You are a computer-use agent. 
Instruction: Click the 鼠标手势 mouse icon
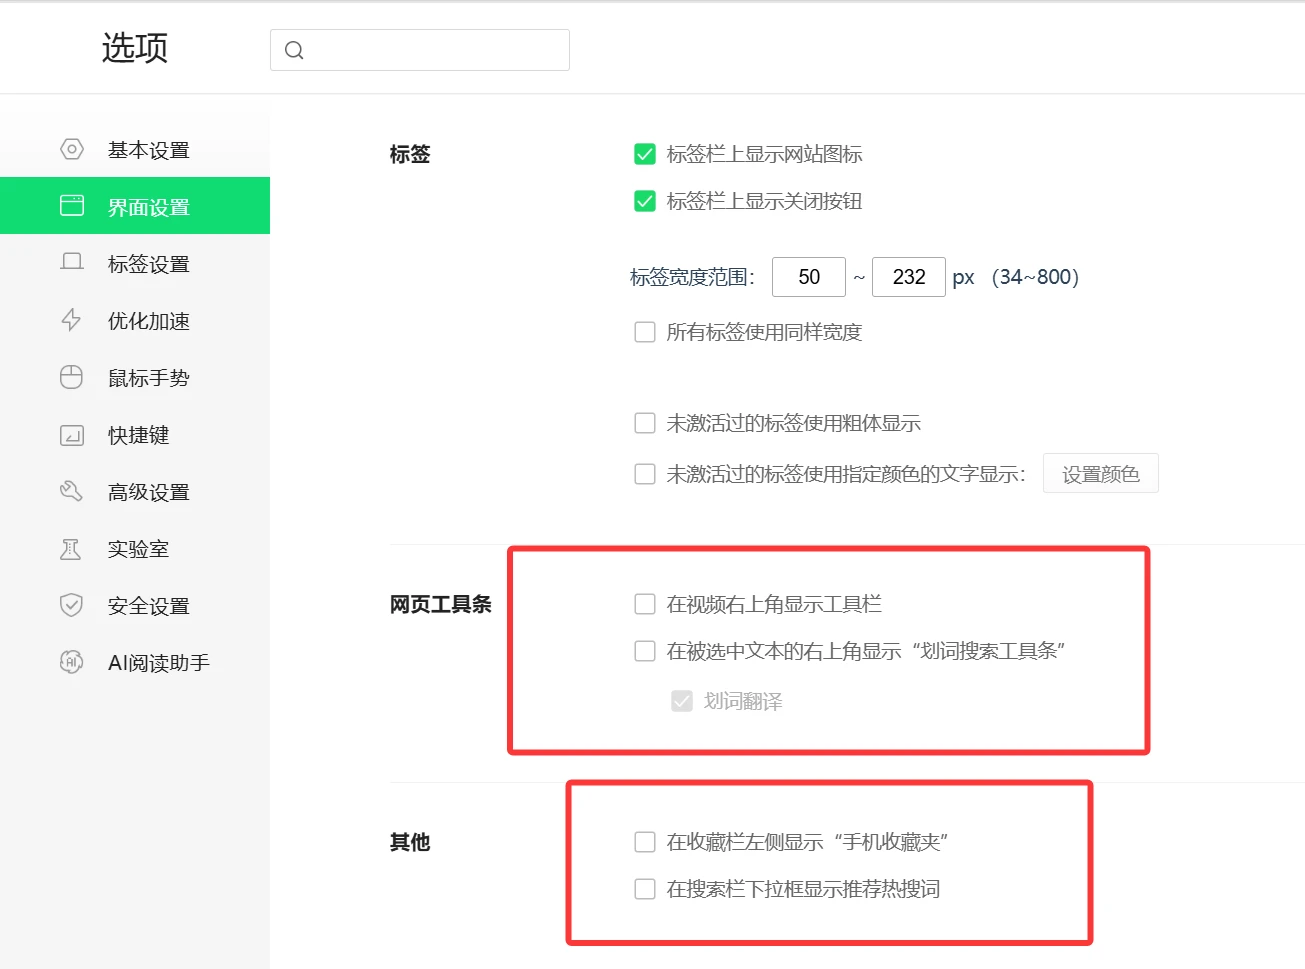(72, 377)
